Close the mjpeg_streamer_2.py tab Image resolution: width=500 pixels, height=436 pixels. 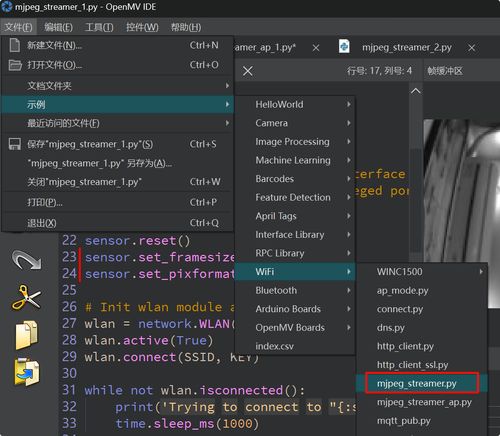tap(471, 48)
